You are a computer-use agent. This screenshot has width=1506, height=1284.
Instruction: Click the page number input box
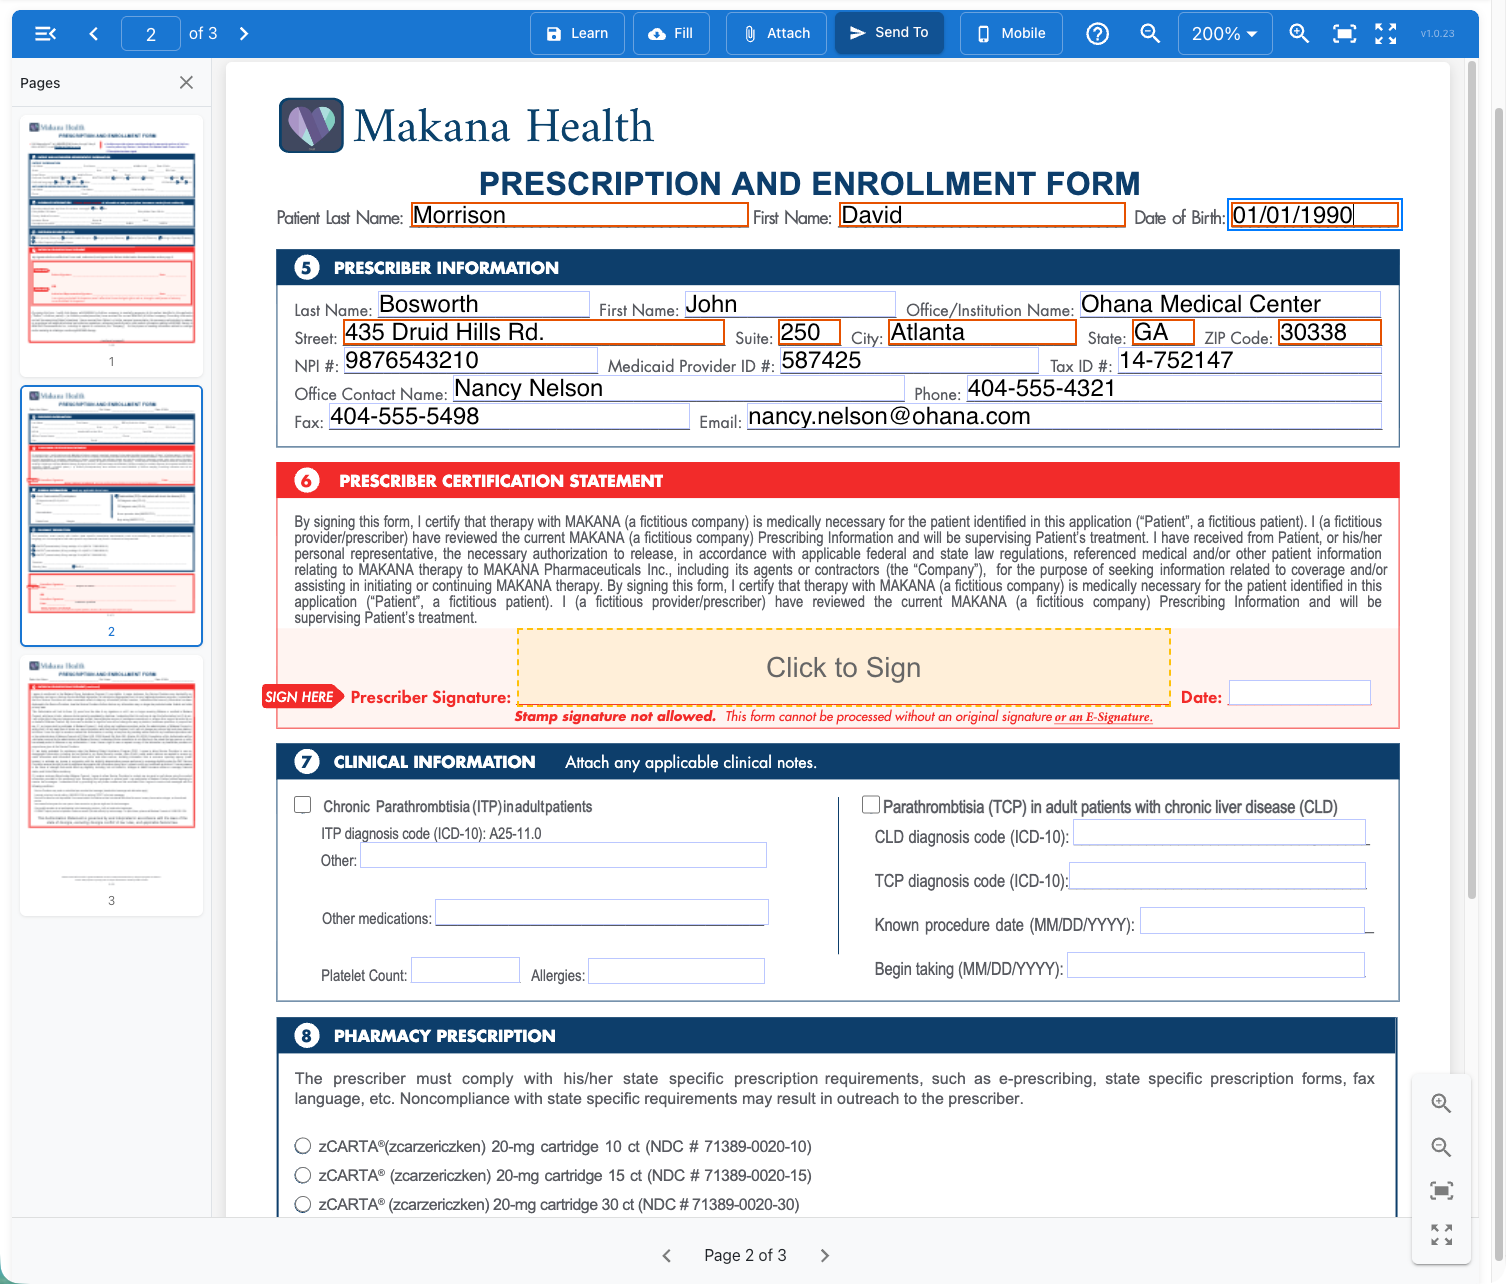click(151, 34)
